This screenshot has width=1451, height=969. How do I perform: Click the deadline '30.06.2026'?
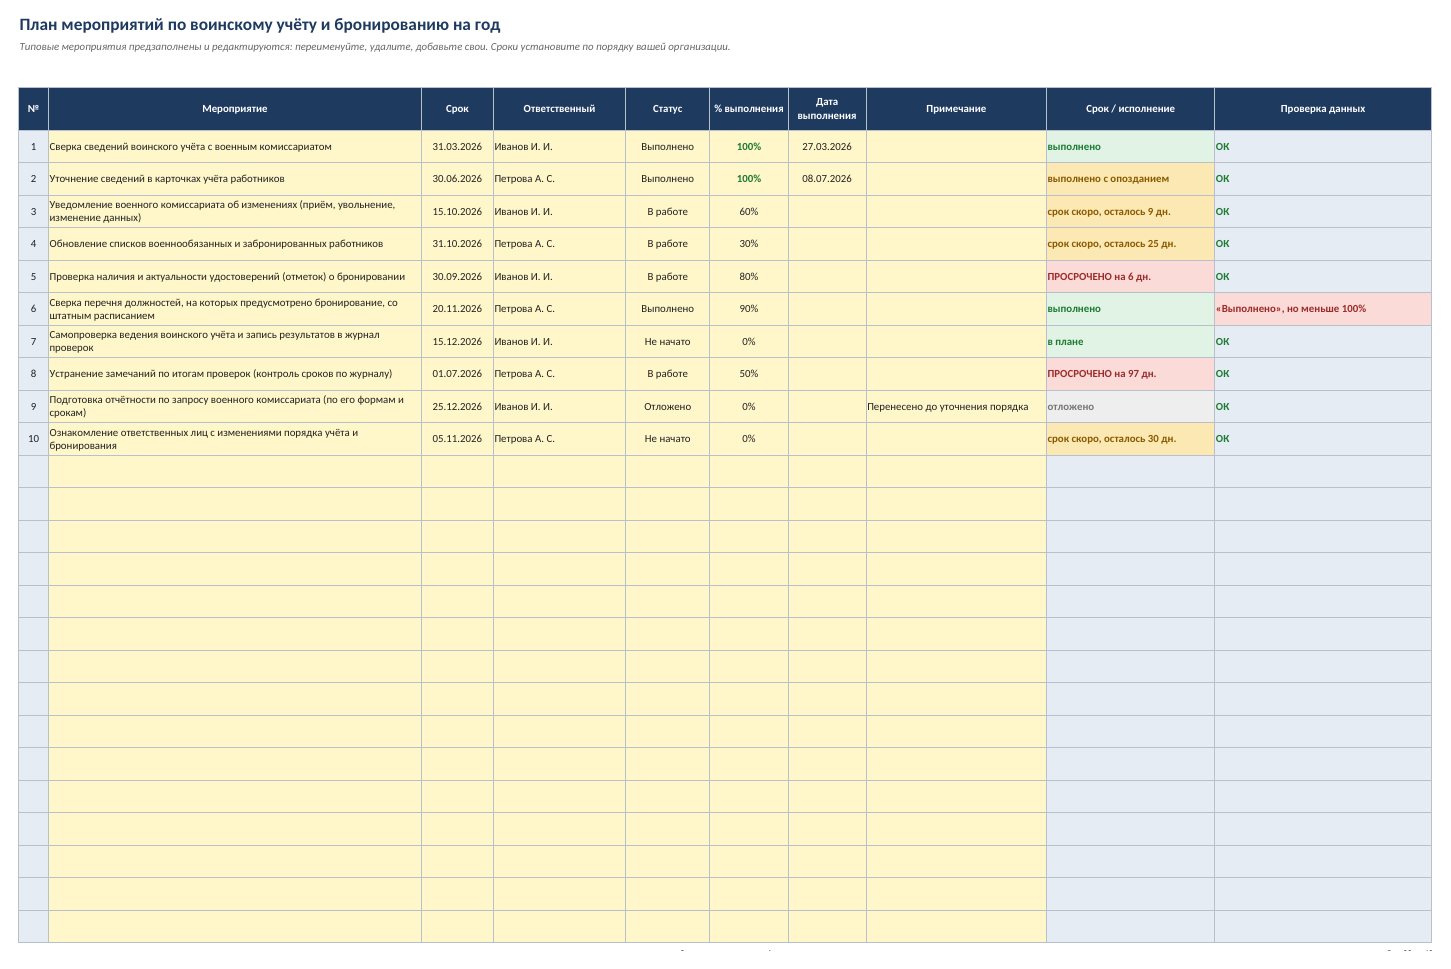point(457,179)
